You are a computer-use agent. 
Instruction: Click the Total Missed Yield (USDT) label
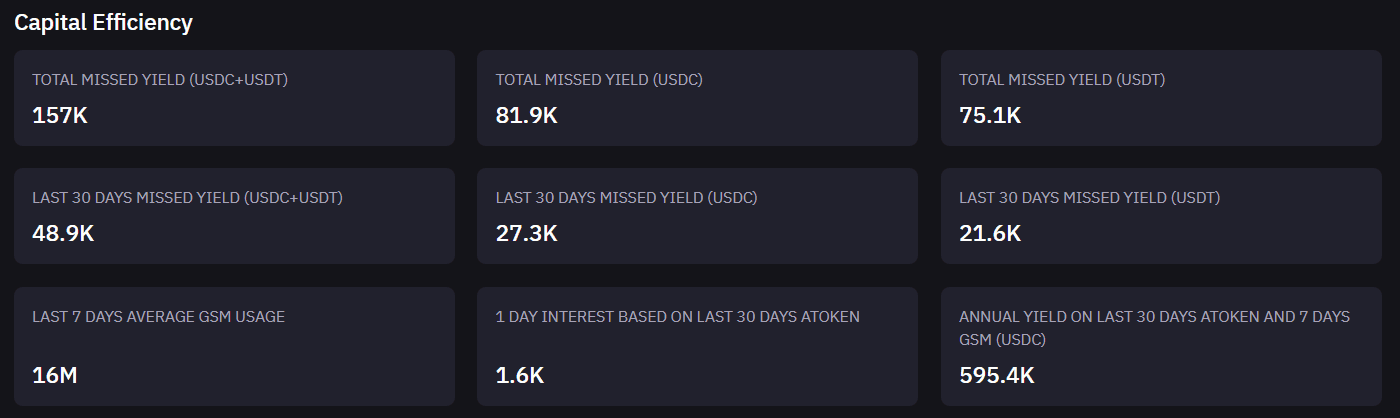click(x=1062, y=79)
